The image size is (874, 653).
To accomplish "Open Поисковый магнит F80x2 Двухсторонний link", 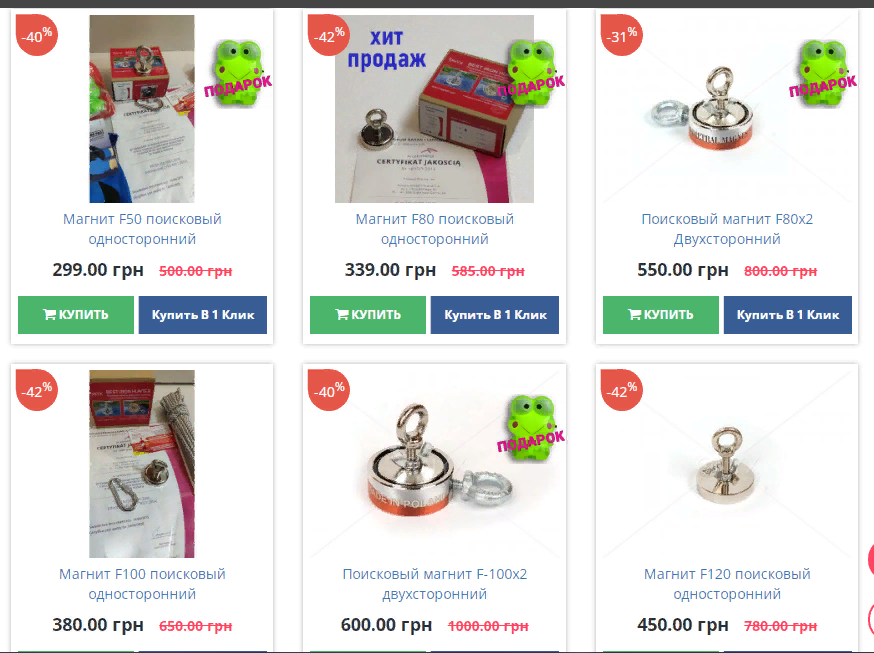I will [727, 229].
